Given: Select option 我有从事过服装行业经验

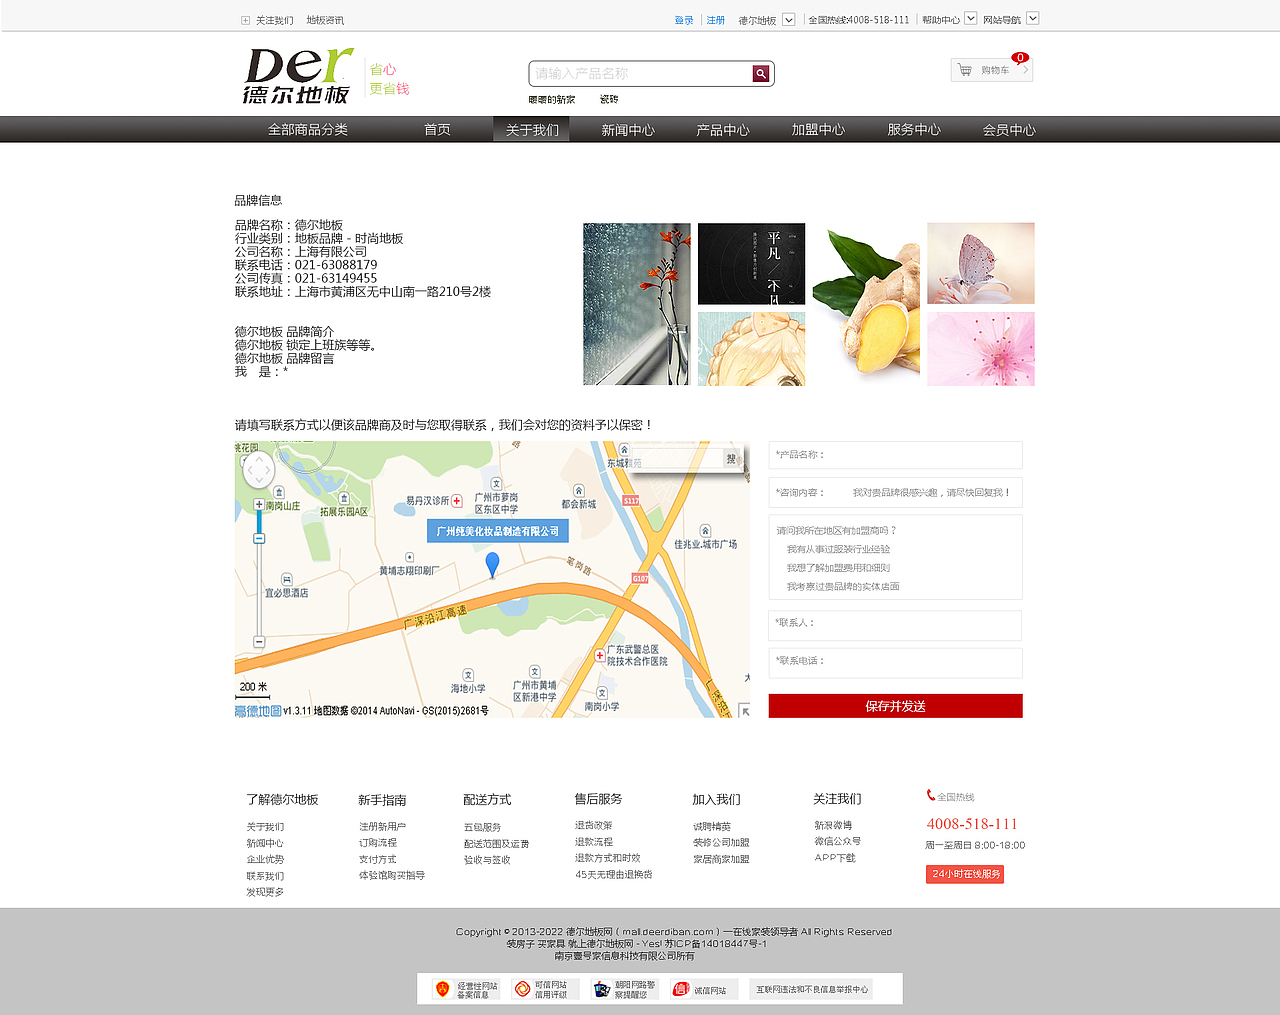Looking at the screenshot, I should tap(838, 549).
